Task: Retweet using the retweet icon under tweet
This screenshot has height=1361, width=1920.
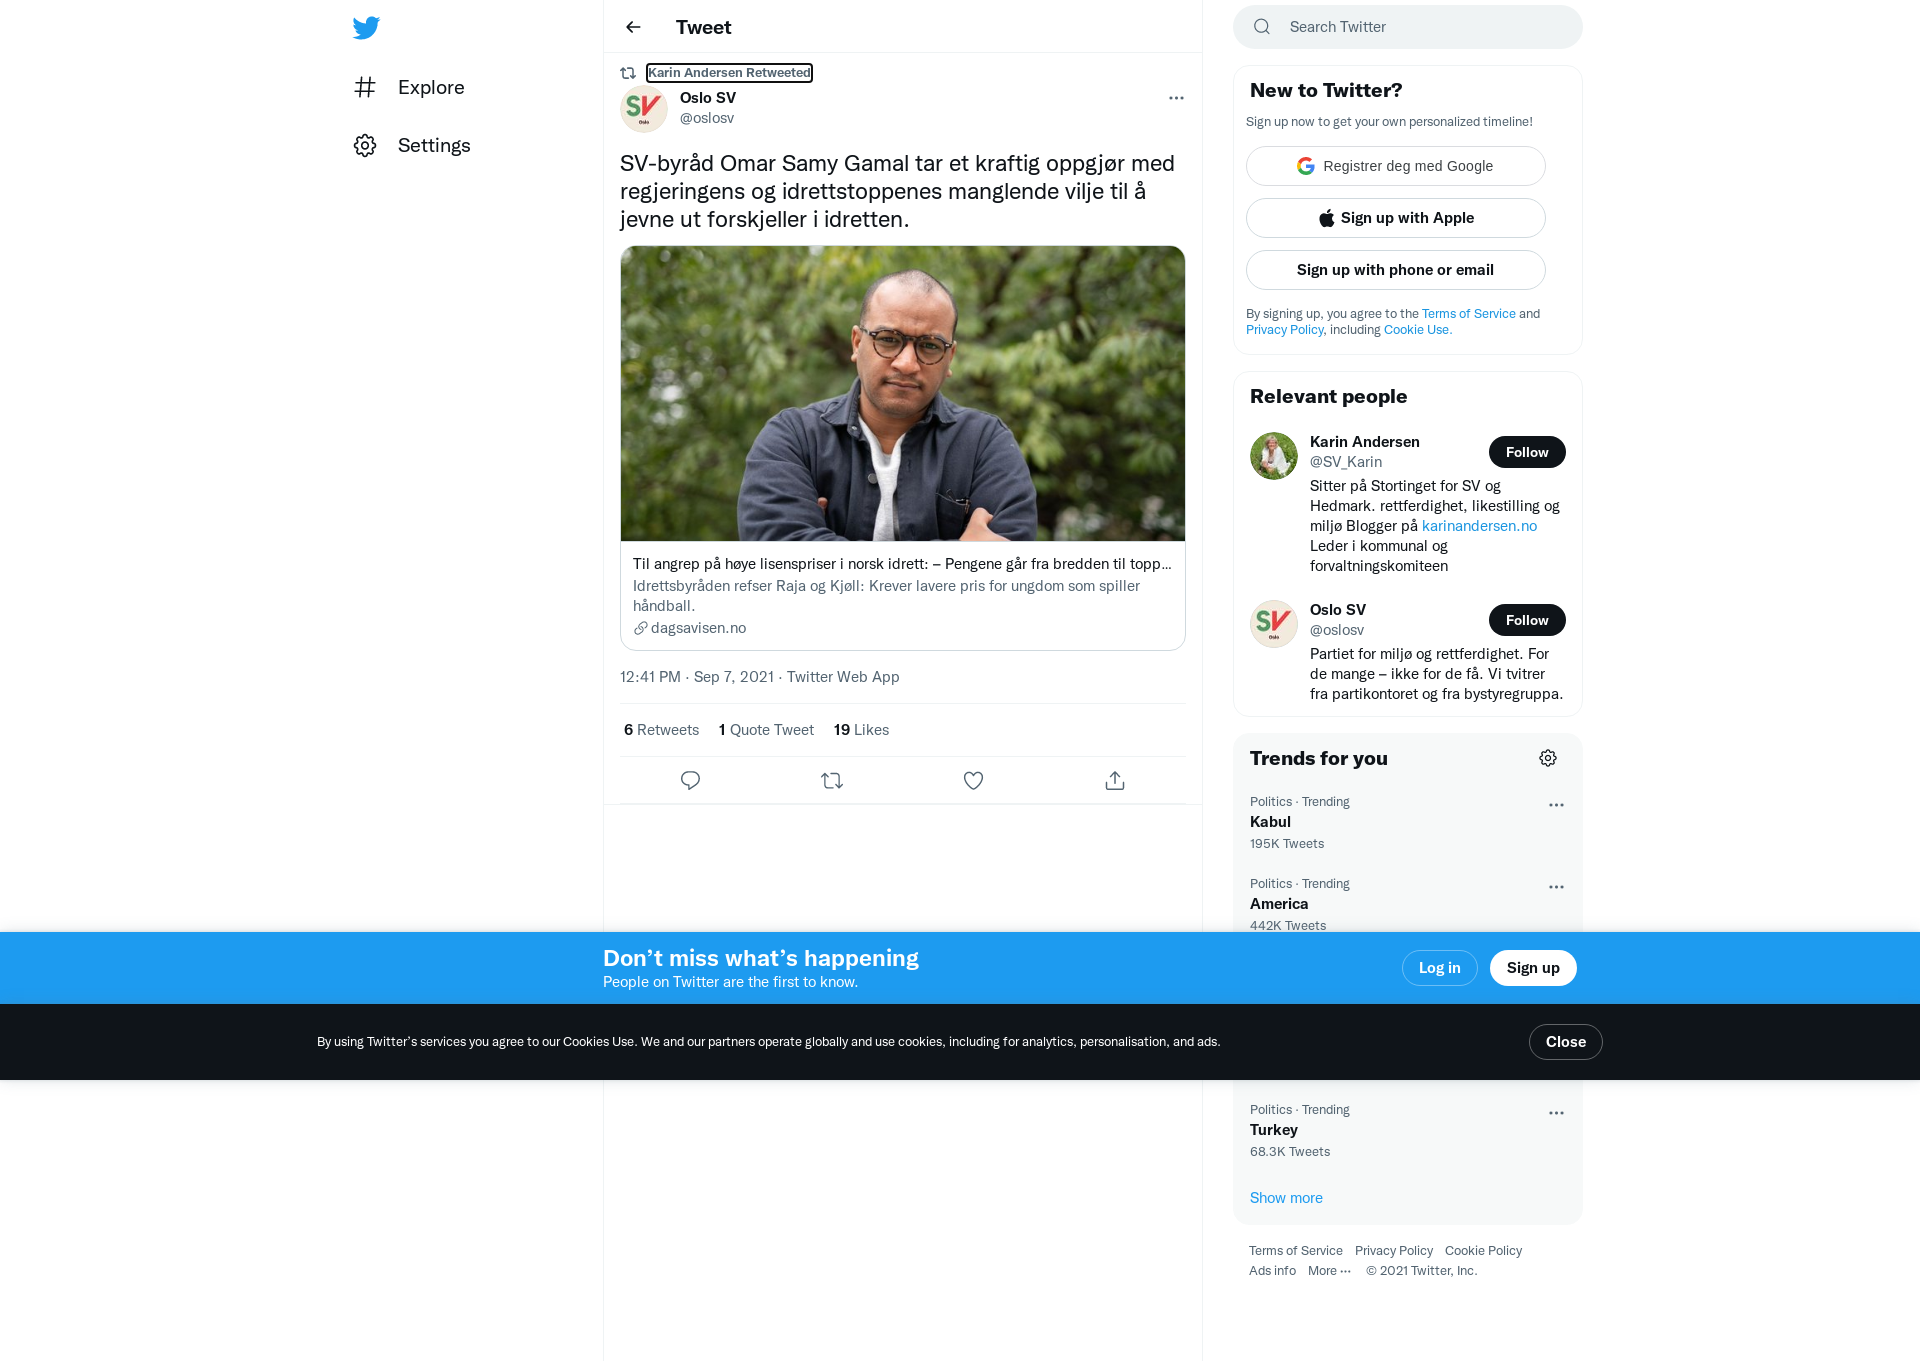Action: (832, 780)
